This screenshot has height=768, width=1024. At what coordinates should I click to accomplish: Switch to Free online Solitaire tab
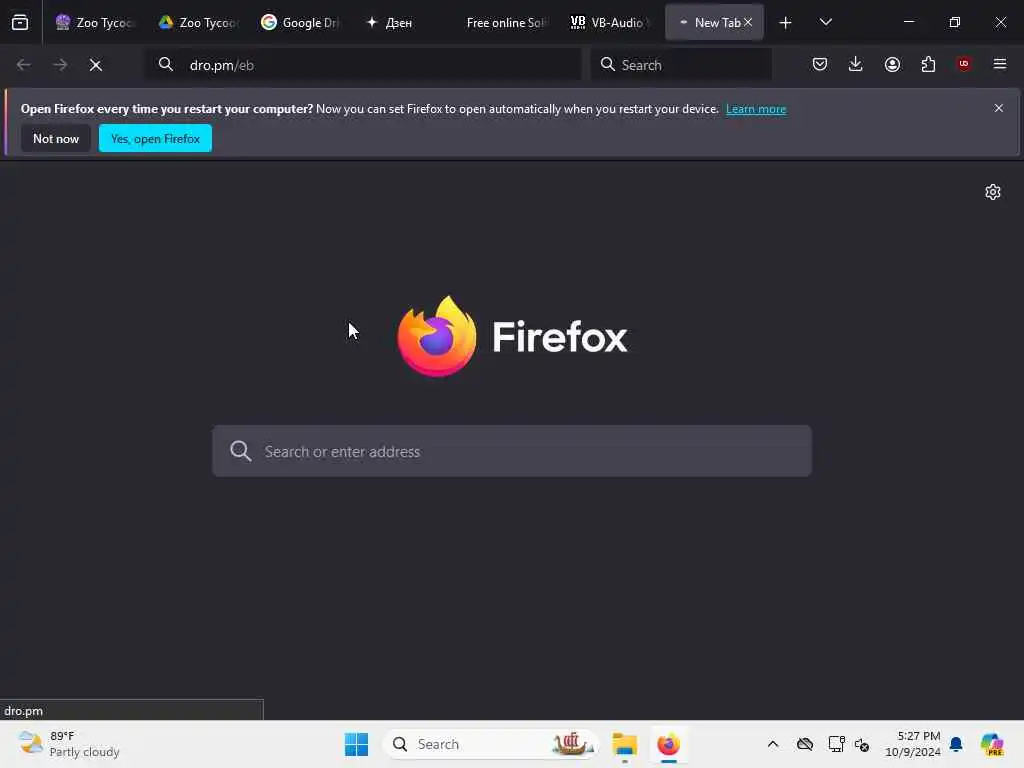(x=507, y=22)
